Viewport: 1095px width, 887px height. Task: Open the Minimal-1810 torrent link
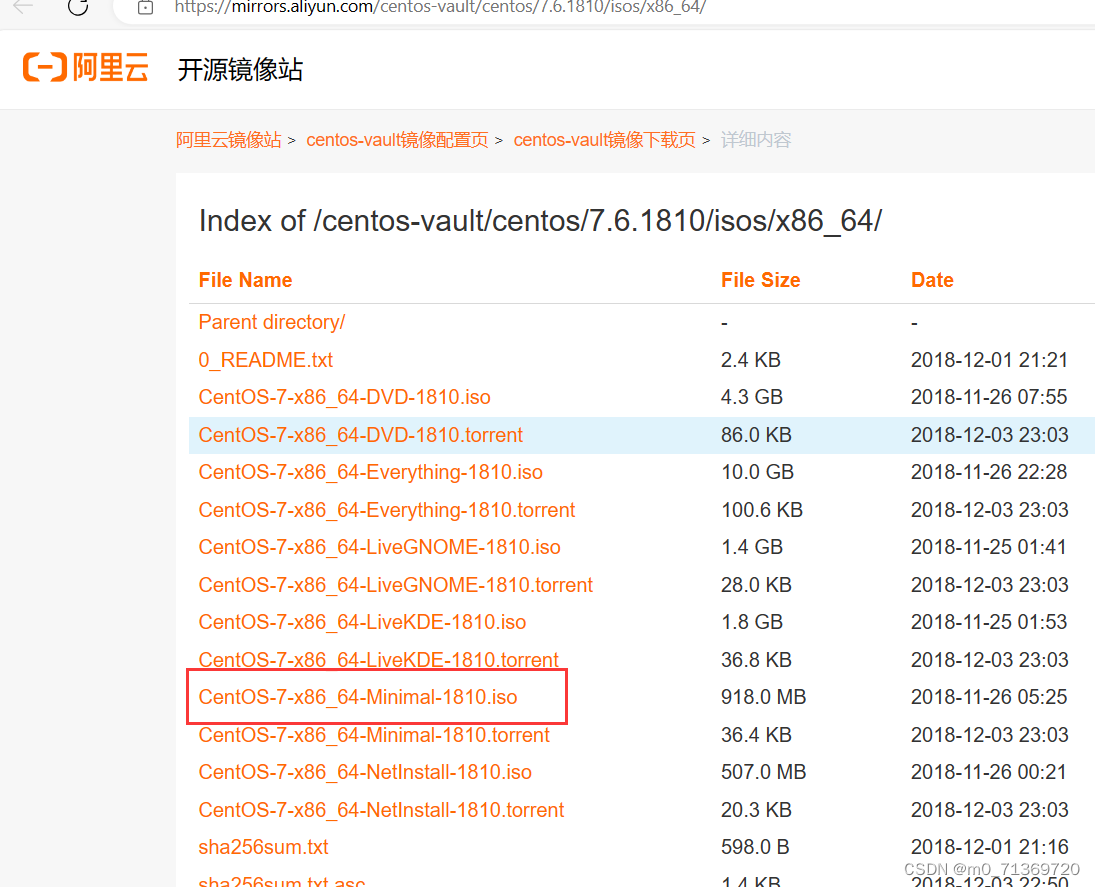coord(375,734)
